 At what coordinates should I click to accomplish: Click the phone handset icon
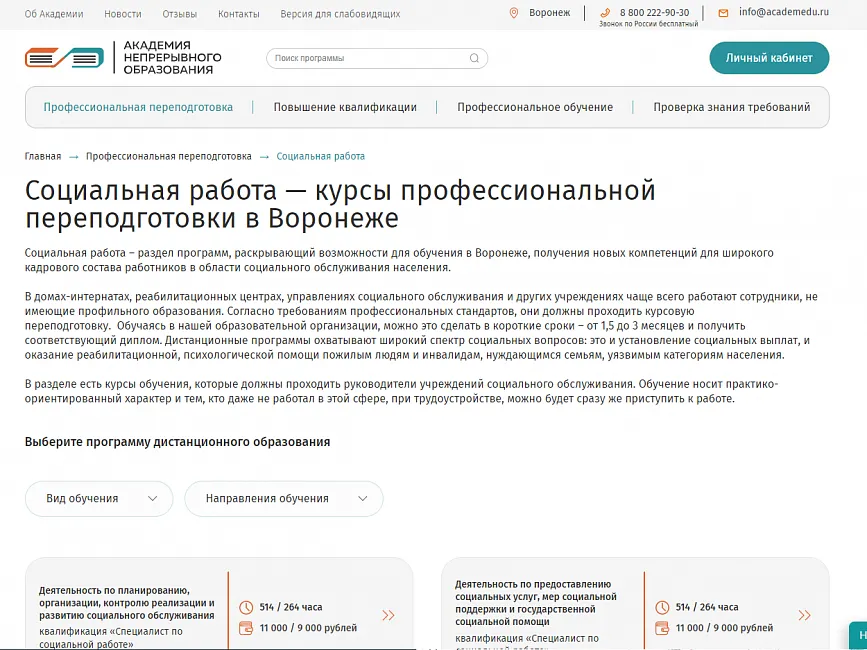click(x=605, y=13)
